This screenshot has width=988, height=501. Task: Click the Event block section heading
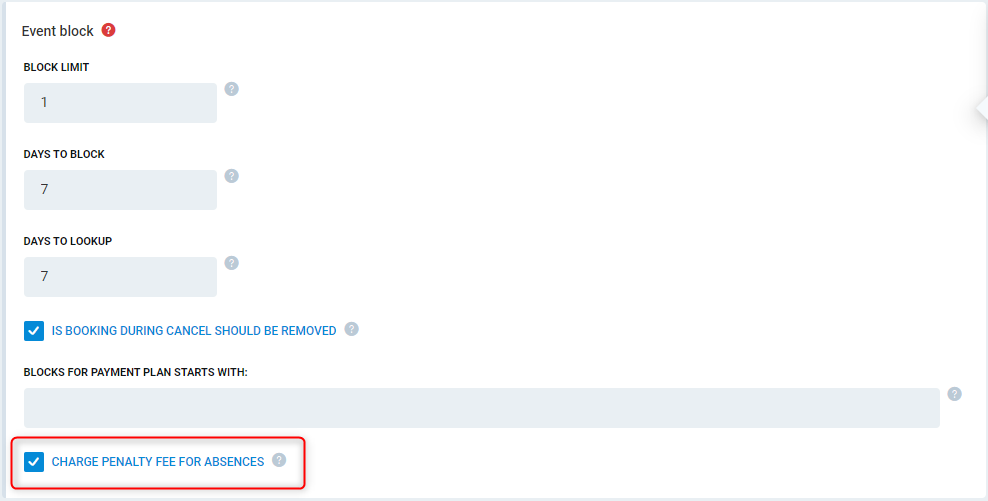point(57,31)
